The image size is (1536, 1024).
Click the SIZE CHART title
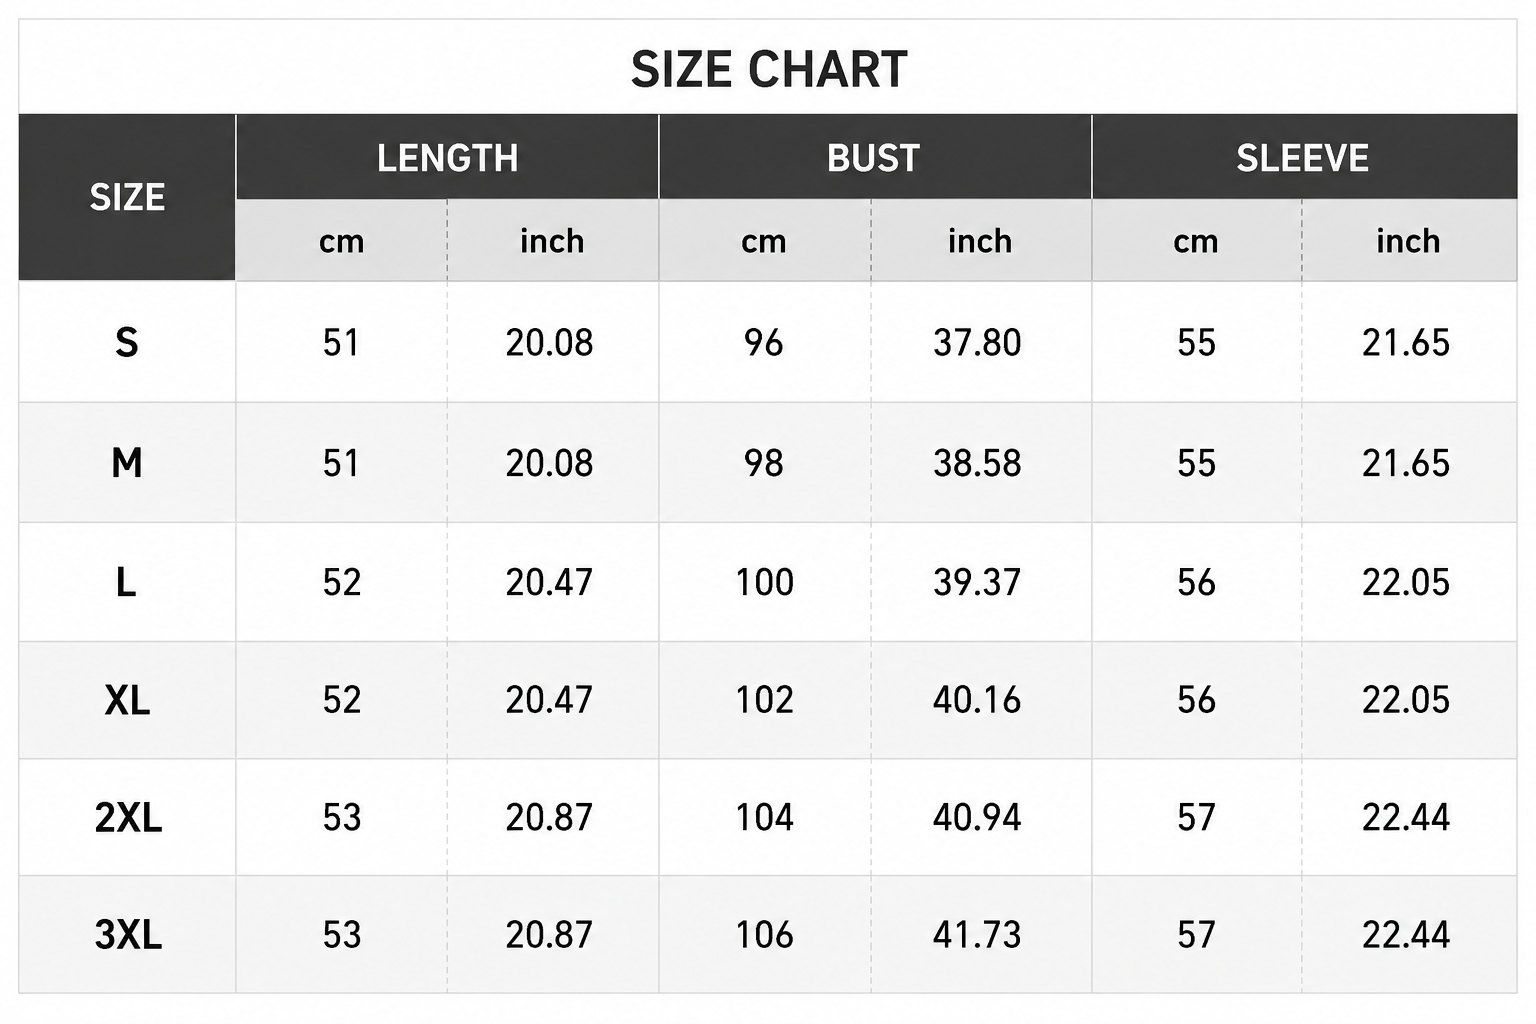[769, 70]
